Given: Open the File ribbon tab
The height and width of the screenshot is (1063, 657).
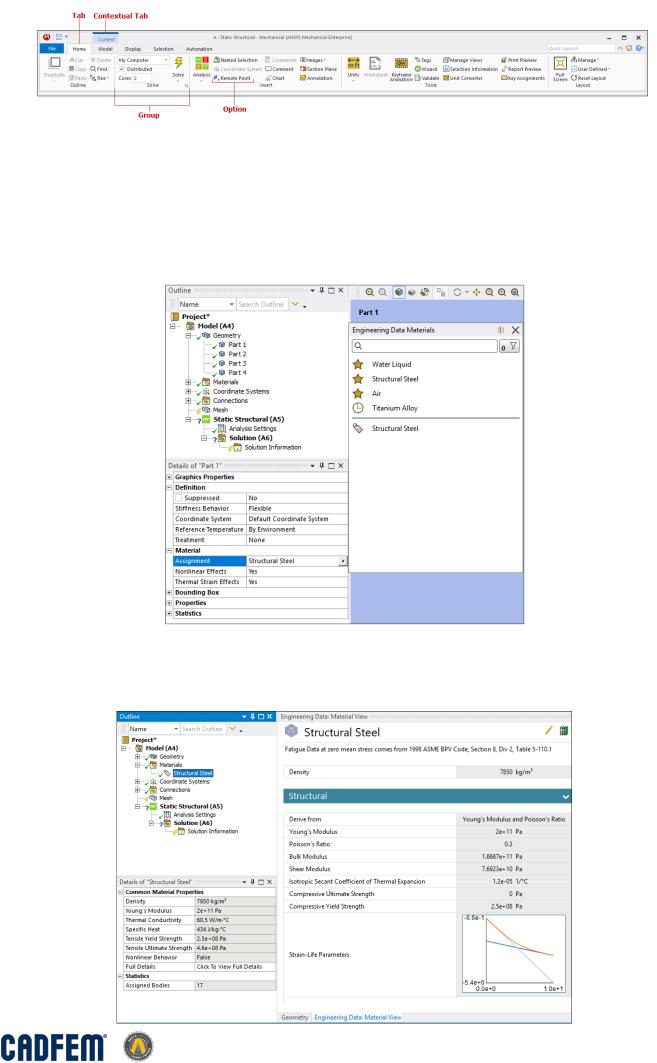Looking at the screenshot, I should pyautogui.click(x=52, y=49).
